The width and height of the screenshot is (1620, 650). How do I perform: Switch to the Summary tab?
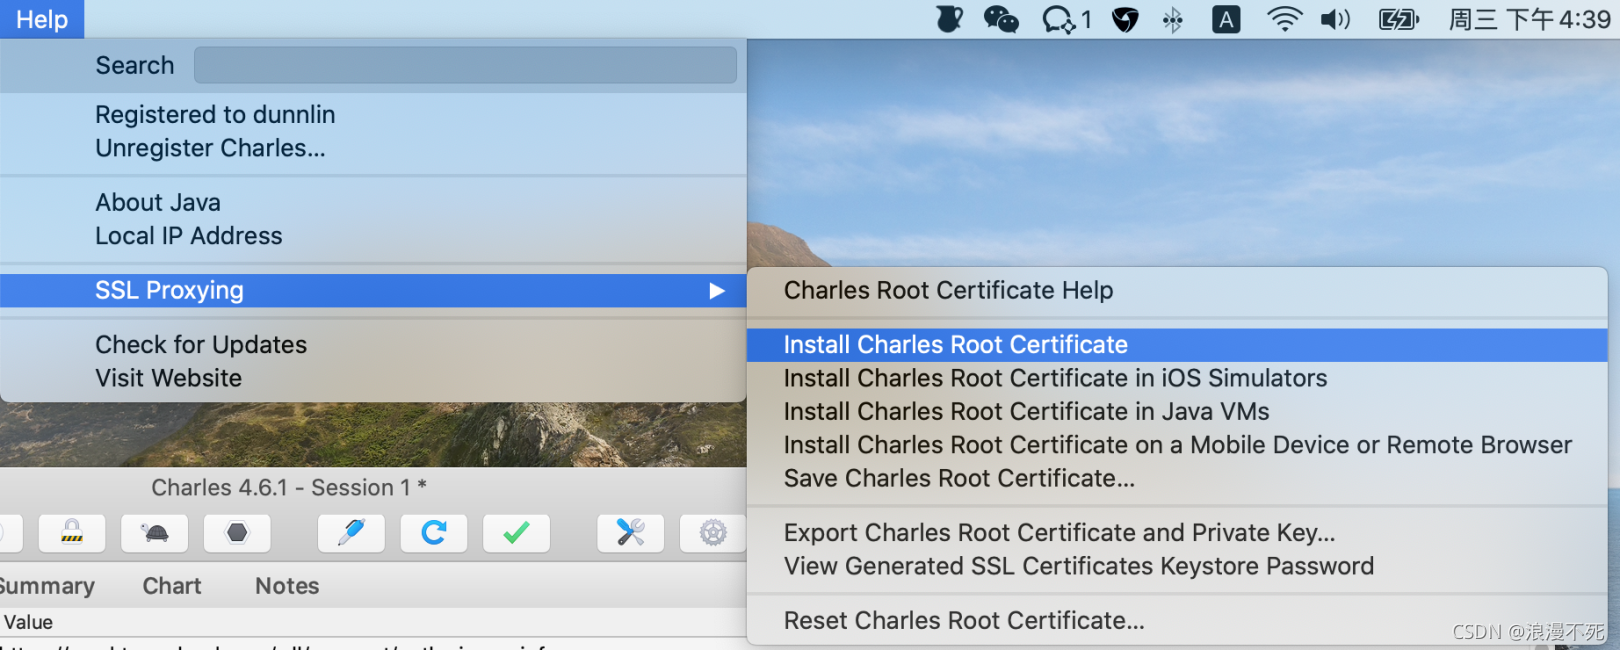click(46, 586)
